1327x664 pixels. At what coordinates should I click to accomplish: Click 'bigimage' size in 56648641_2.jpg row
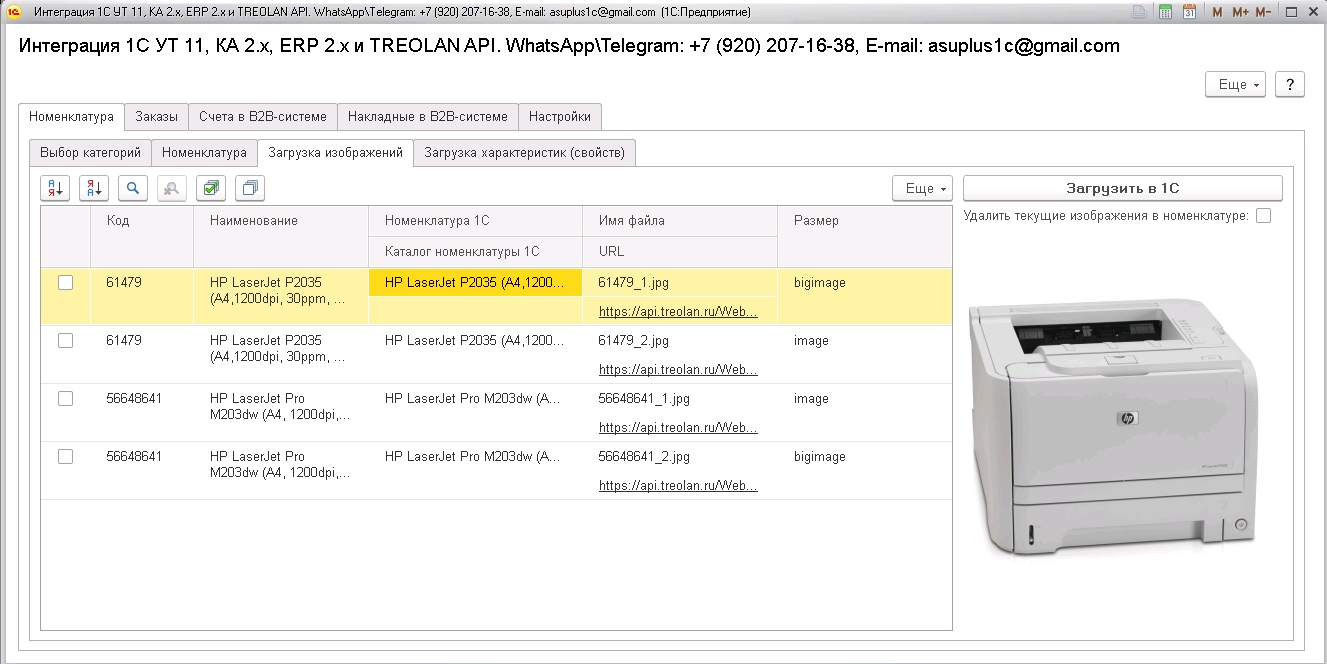tap(820, 457)
